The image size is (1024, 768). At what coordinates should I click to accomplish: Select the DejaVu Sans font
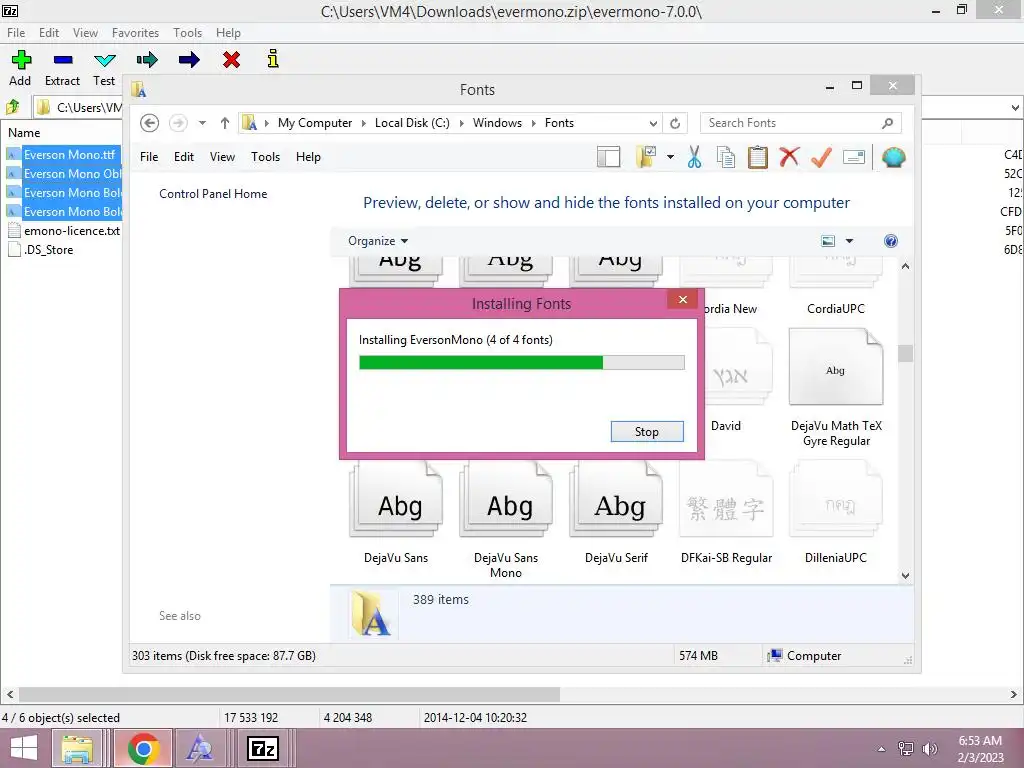coord(396,513)
